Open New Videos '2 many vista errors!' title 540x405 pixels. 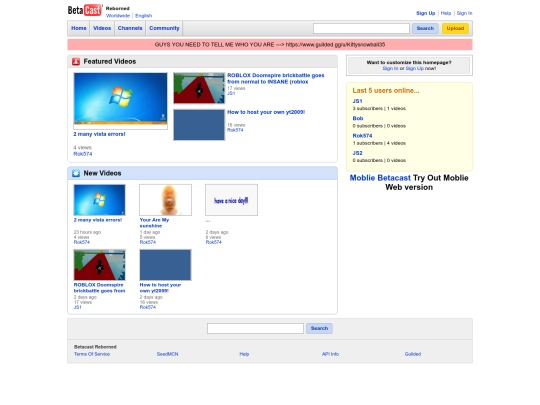click(x=98, y=220)
